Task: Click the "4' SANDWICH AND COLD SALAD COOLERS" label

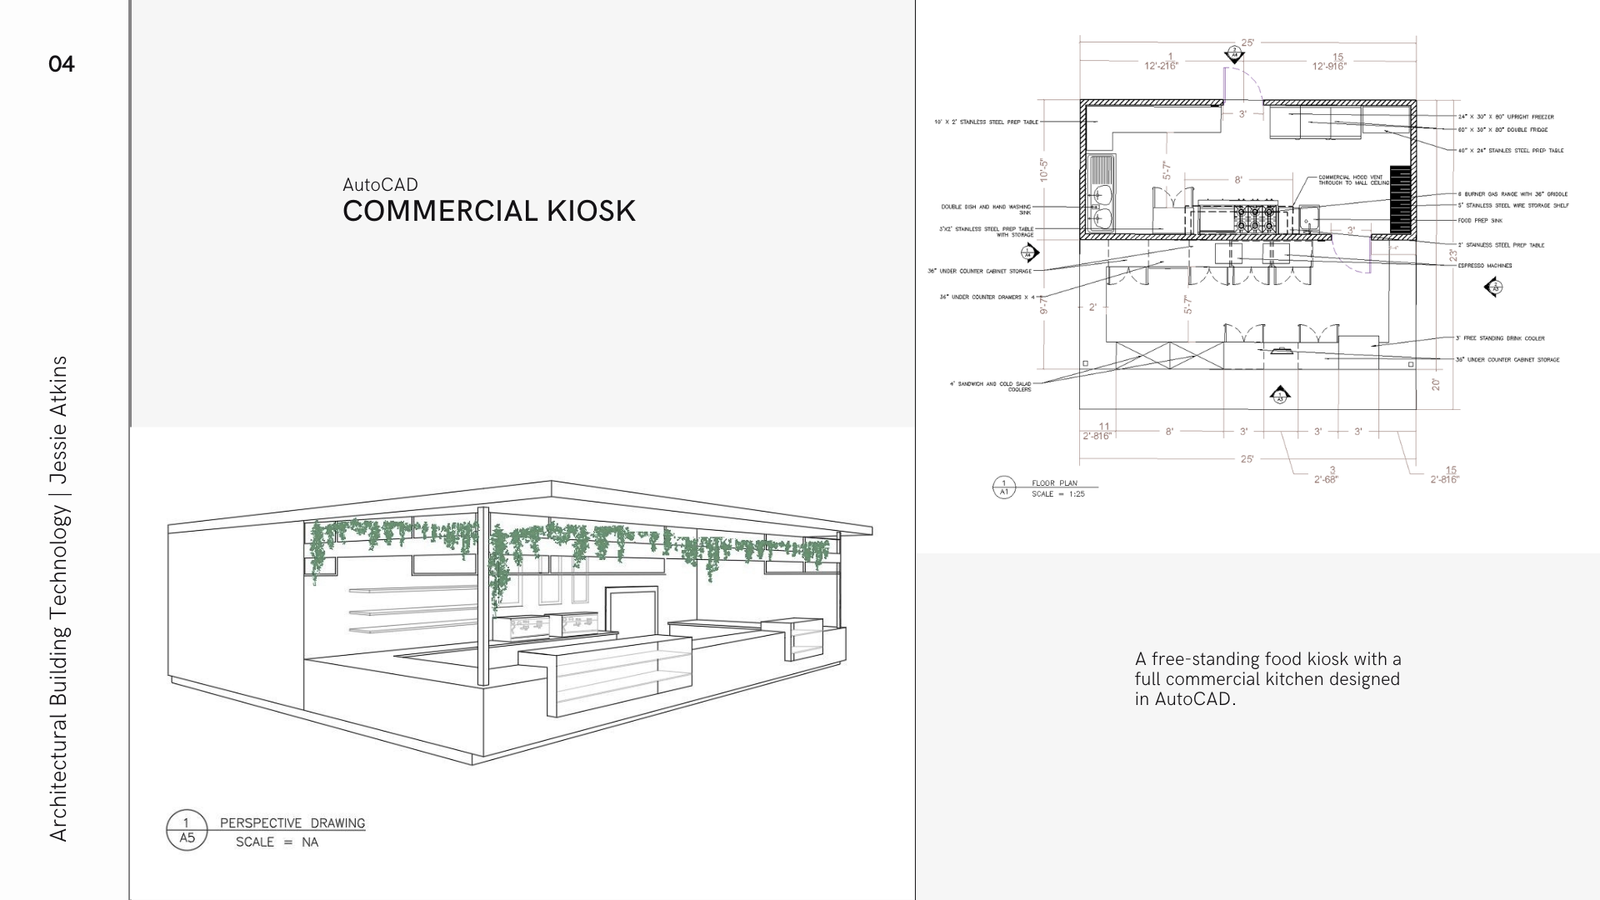Action: pyautogui.click(x=990, y=386)
